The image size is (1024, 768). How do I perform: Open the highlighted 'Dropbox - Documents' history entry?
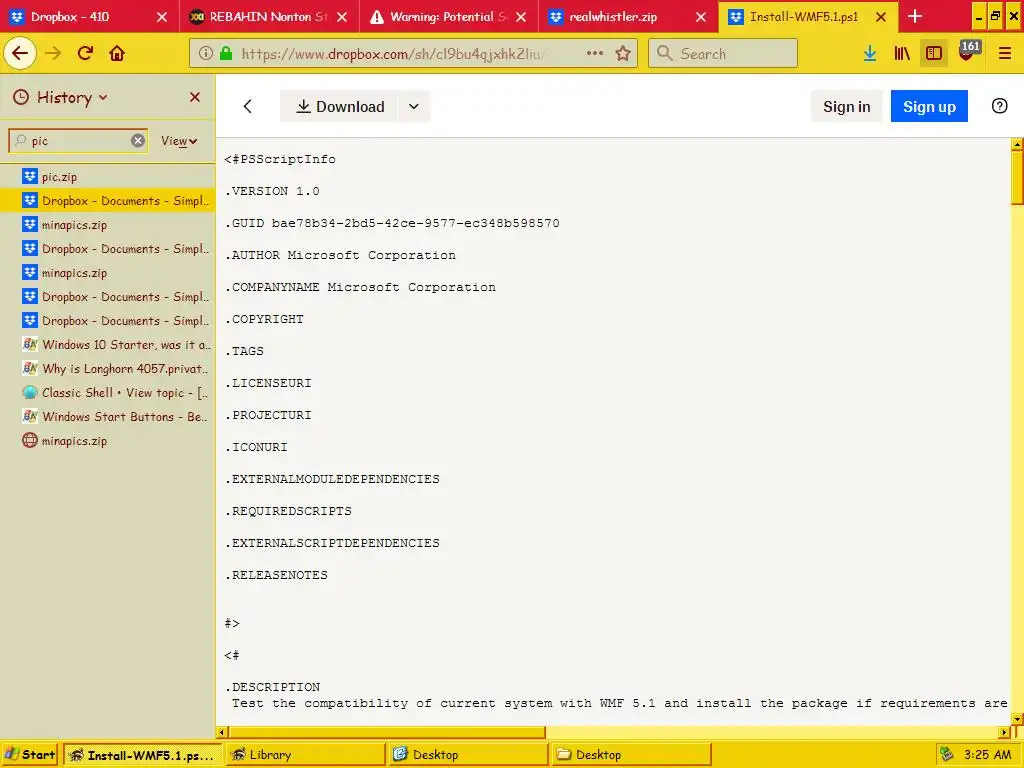click(x=108, y=200)
